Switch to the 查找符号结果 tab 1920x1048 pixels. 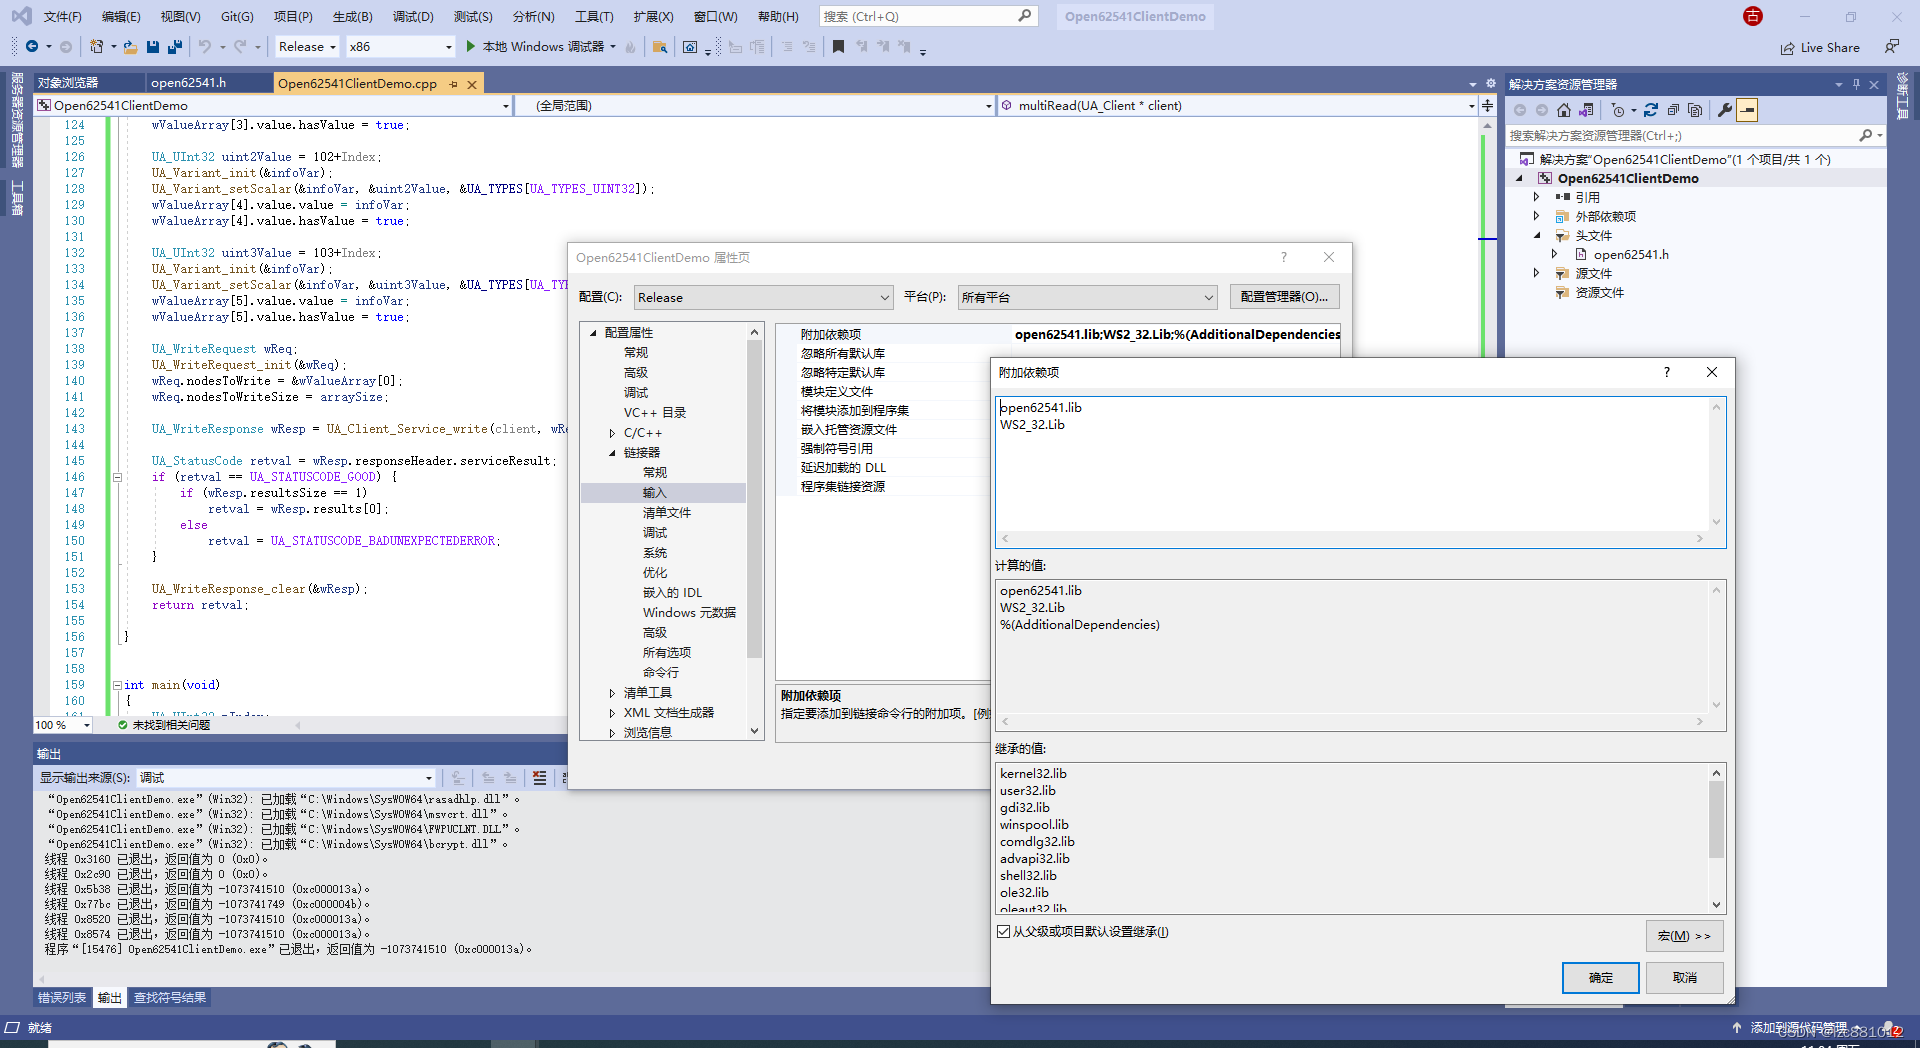(170, 997)
